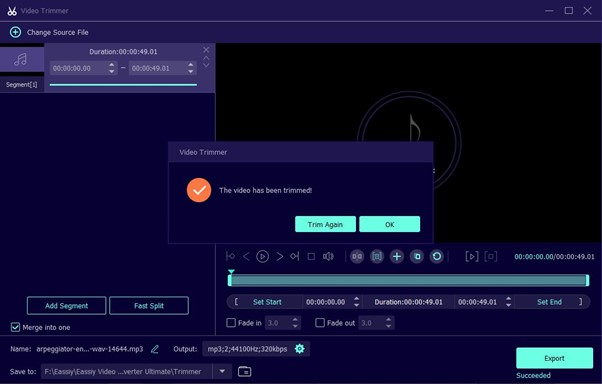Toggle the Merge into one checkbox
This screenshot has height=384, width=602.
(15, 327)
